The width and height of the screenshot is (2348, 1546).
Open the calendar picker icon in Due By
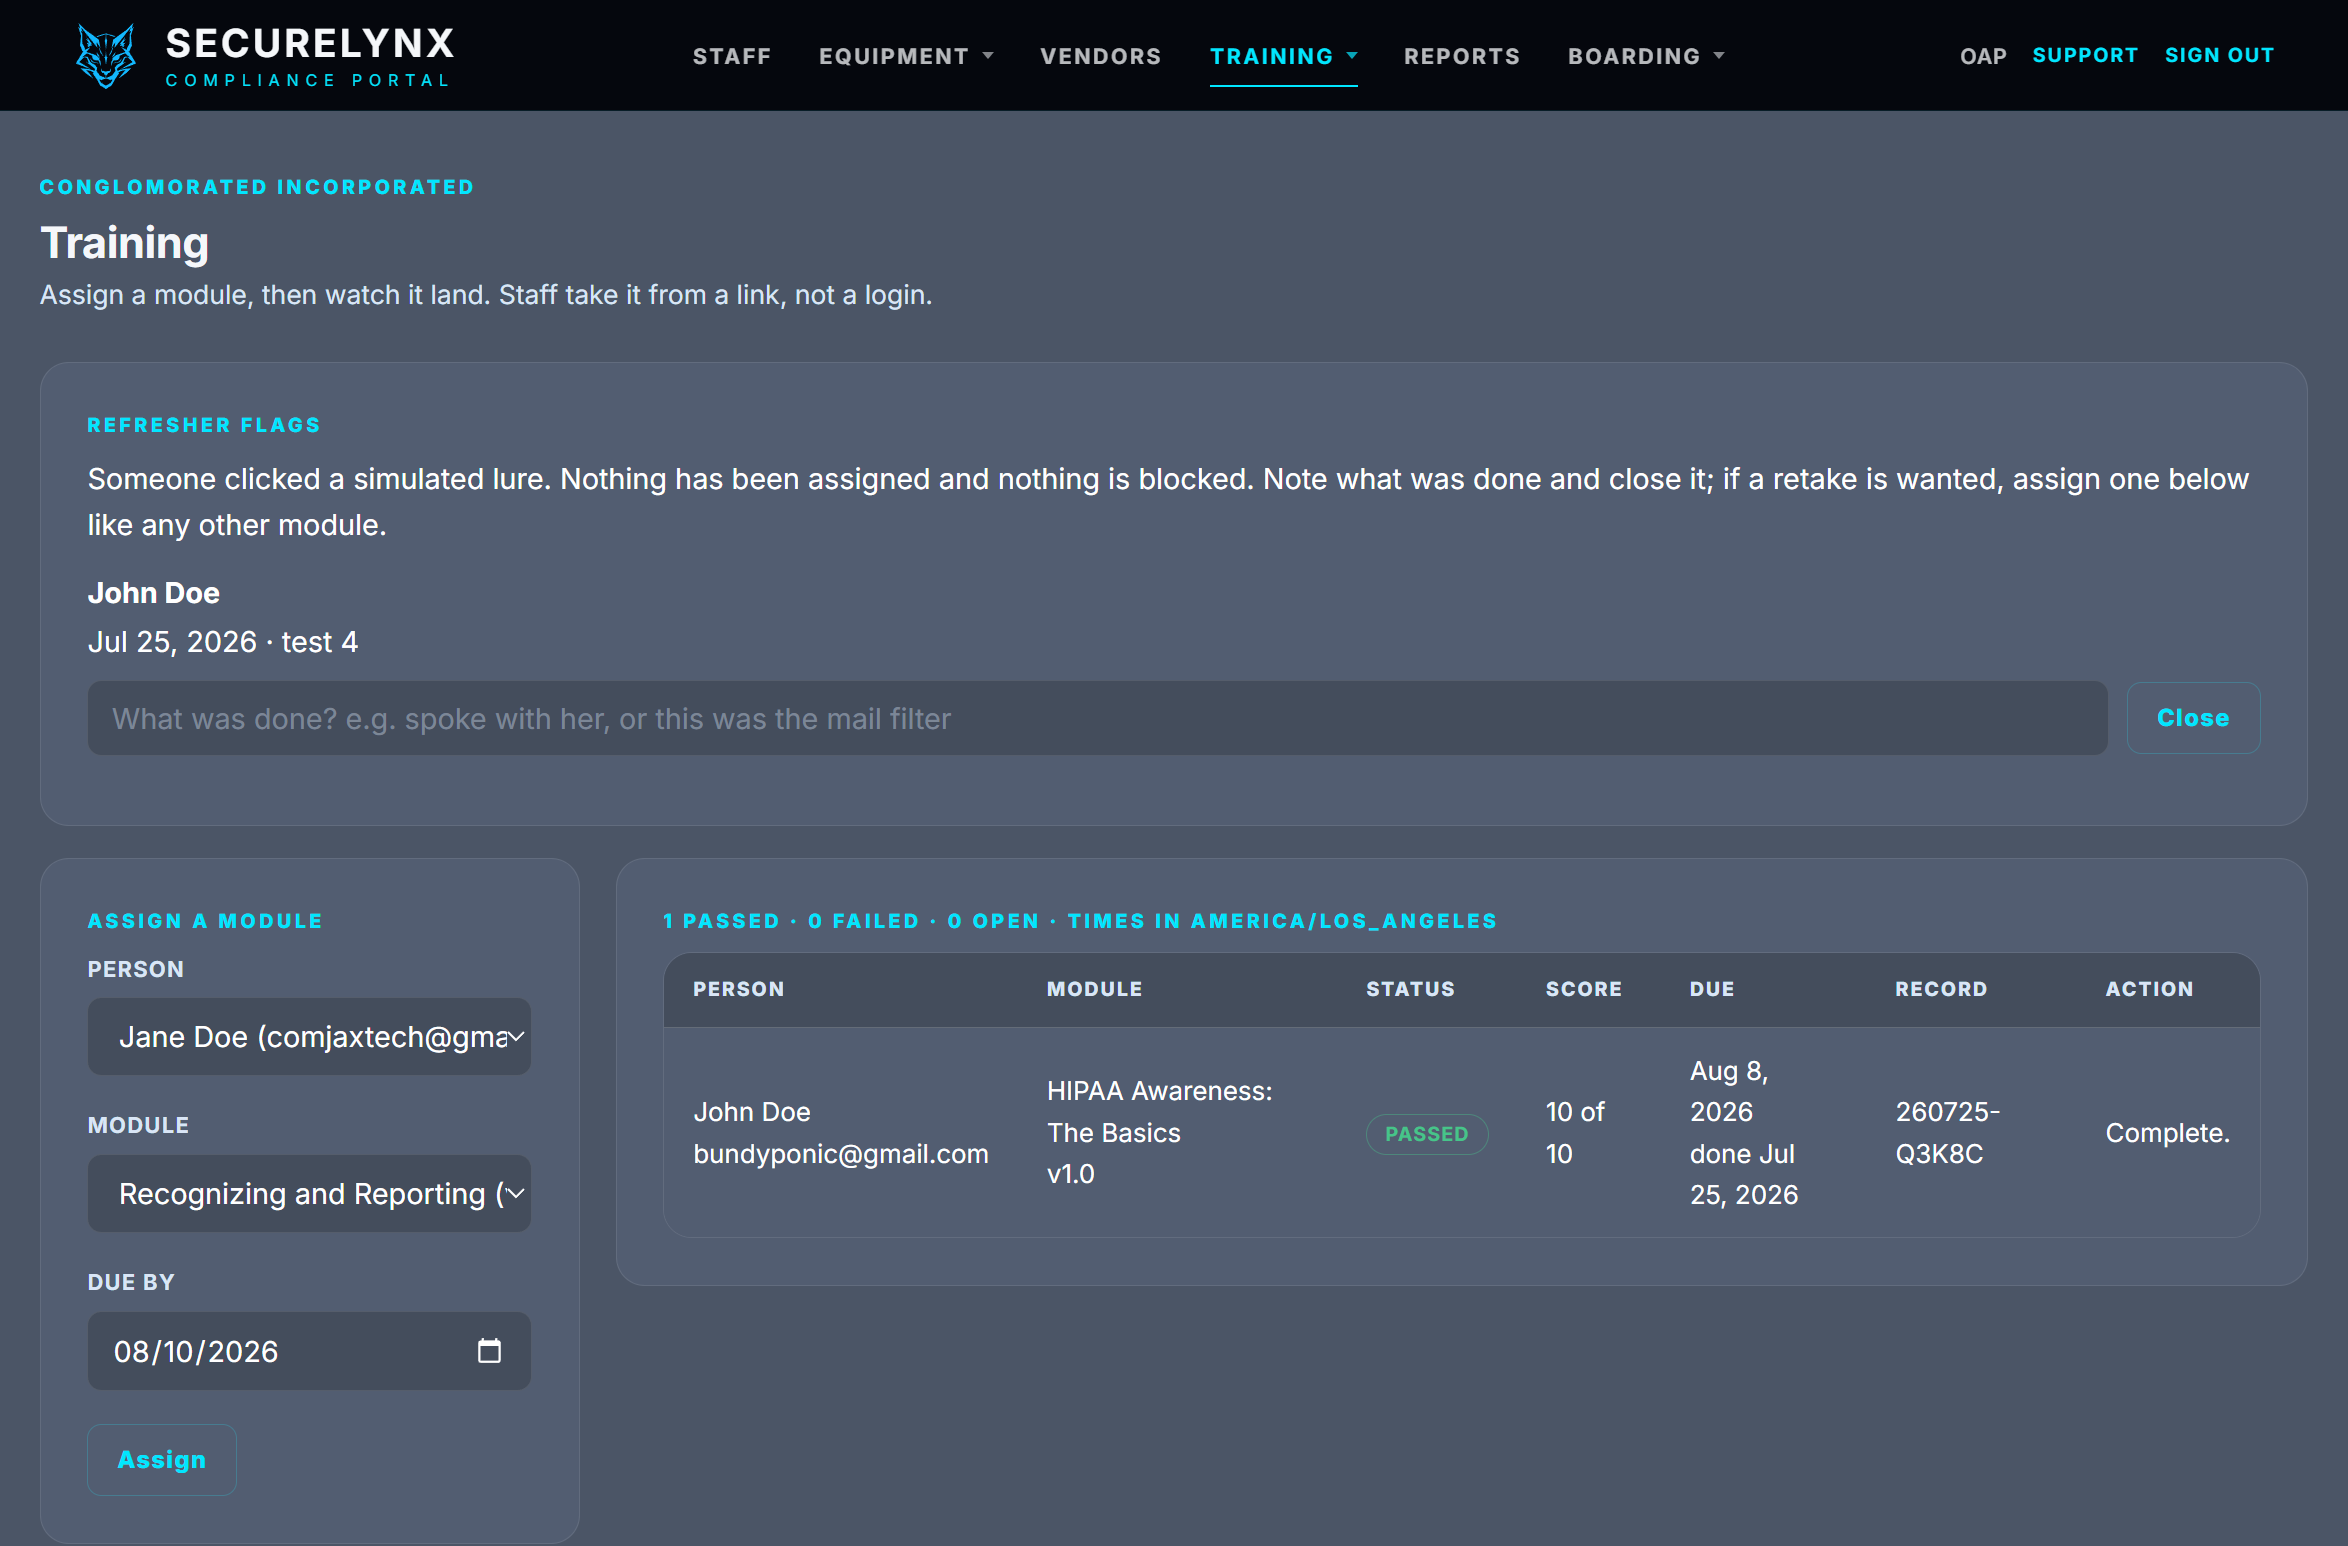(x=489, y=1351)
